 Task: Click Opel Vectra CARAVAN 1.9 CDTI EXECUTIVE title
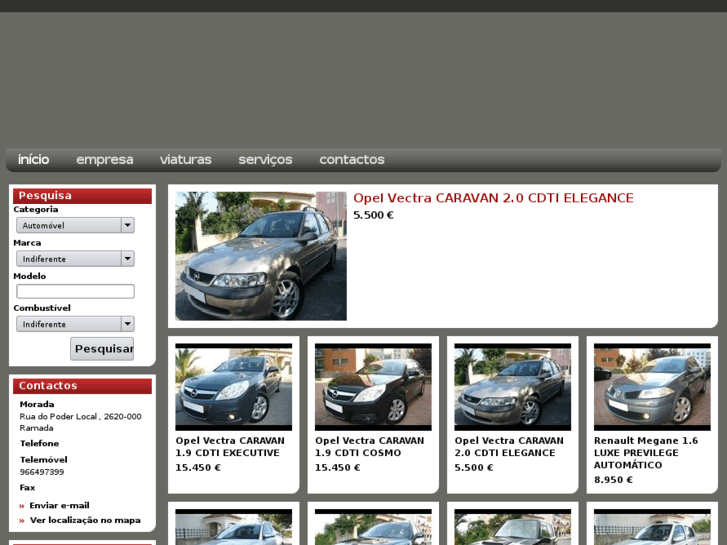coord(230,447)
